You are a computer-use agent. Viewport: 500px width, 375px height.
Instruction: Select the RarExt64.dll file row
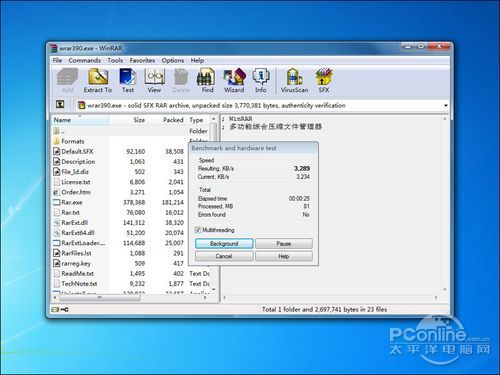click(131, 233)
